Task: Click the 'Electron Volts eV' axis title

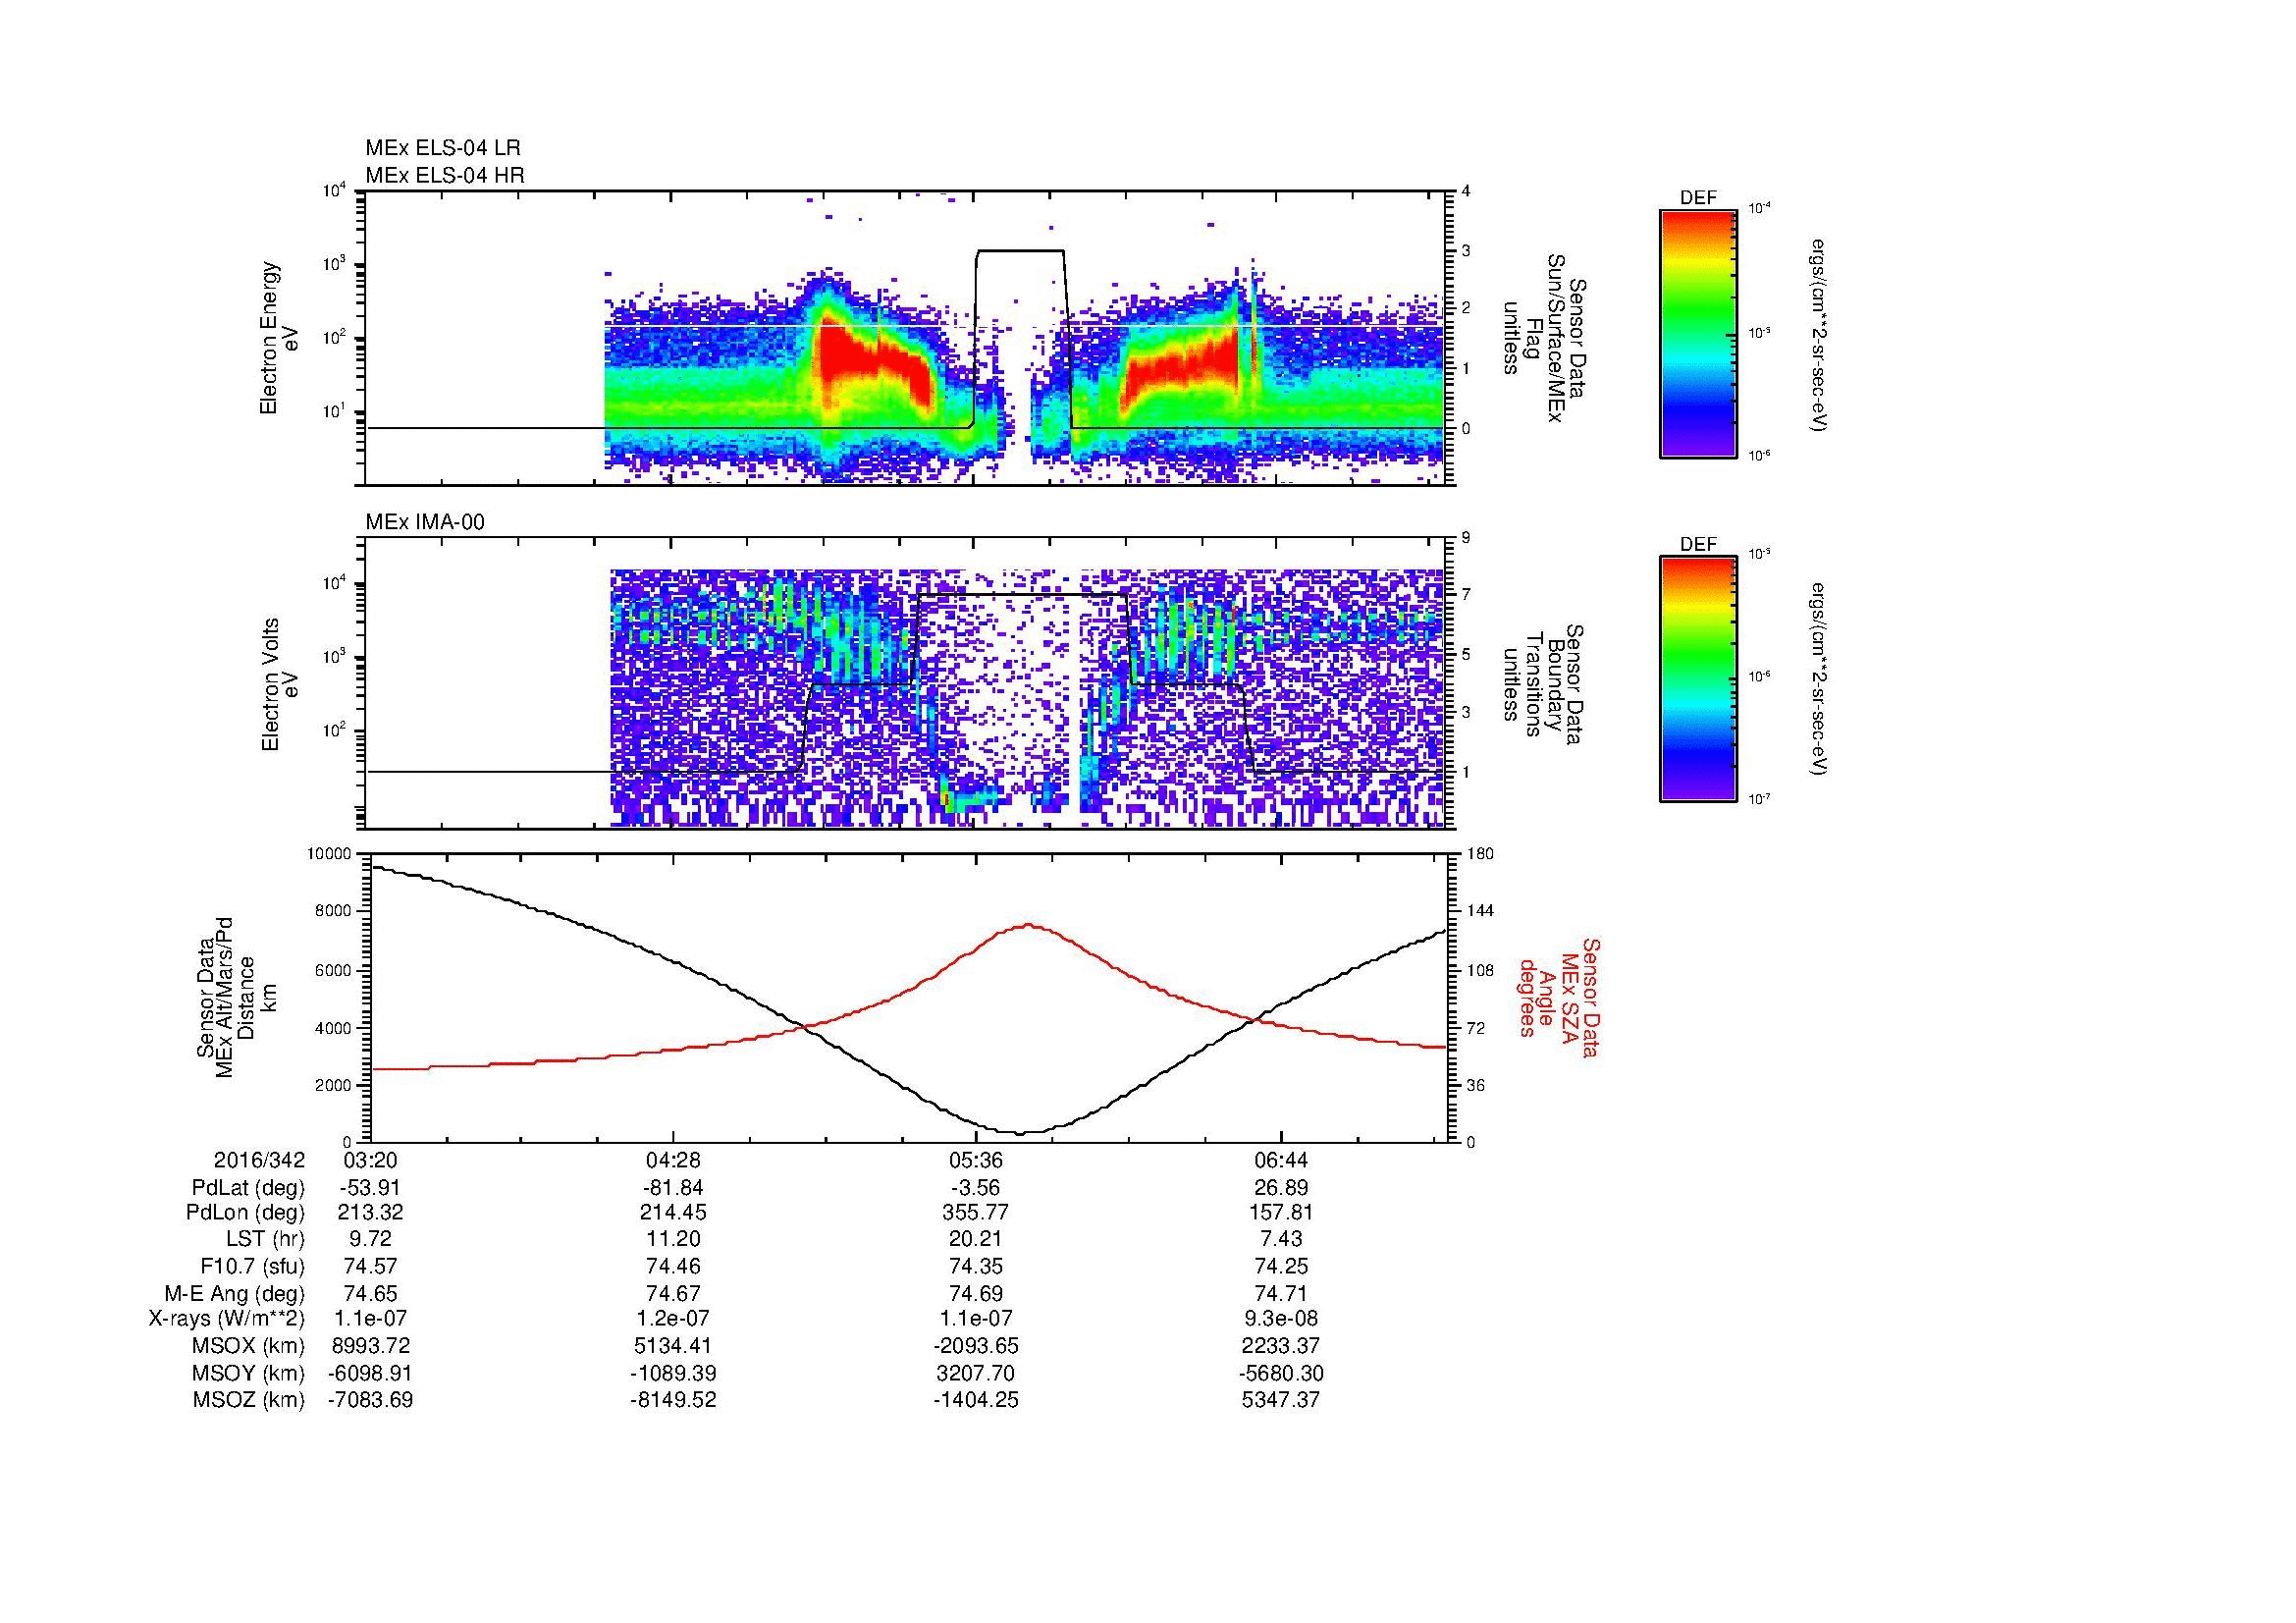Action: coord(279,685)
